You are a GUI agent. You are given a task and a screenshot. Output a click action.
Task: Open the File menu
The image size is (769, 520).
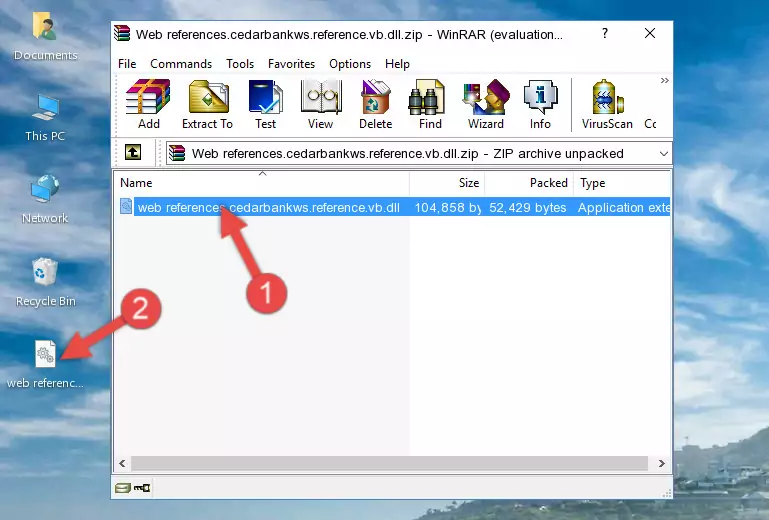127,64
